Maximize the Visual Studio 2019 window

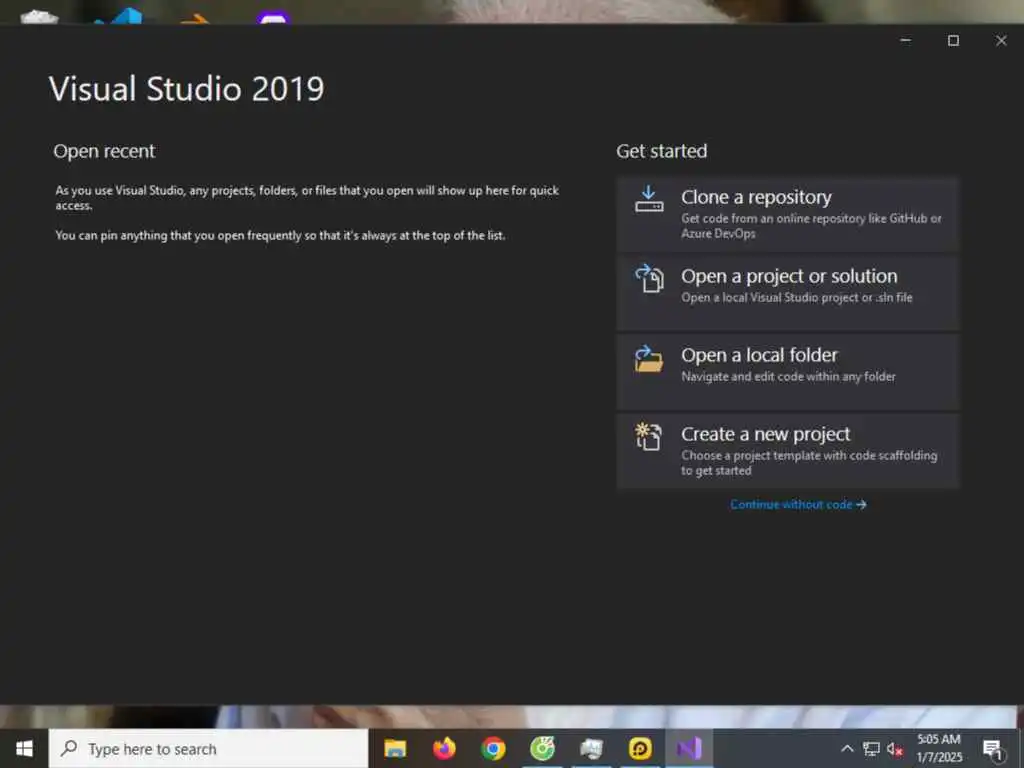coord(953,40)
